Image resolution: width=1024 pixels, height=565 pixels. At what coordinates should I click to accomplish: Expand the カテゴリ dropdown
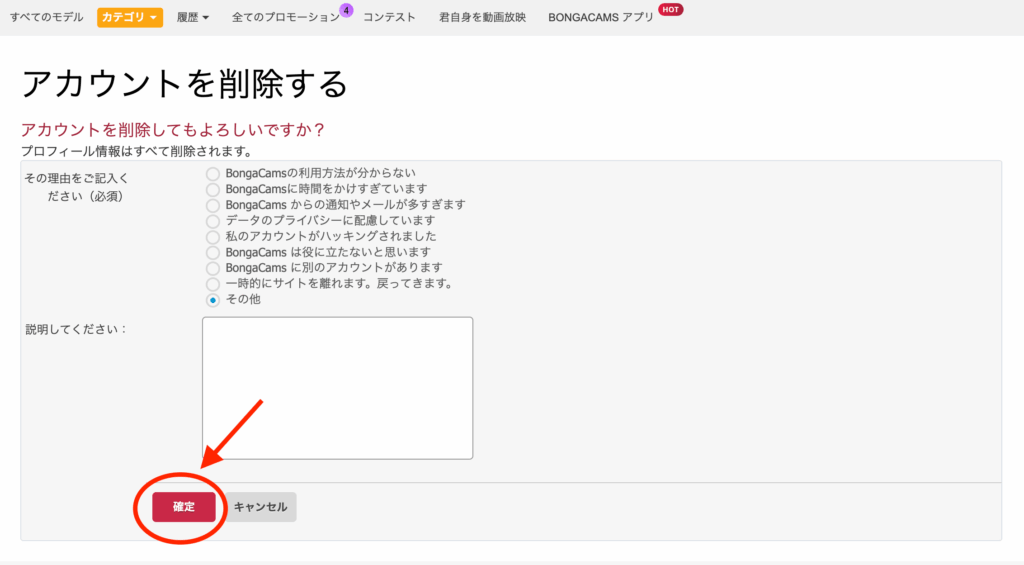pos(129,18)
